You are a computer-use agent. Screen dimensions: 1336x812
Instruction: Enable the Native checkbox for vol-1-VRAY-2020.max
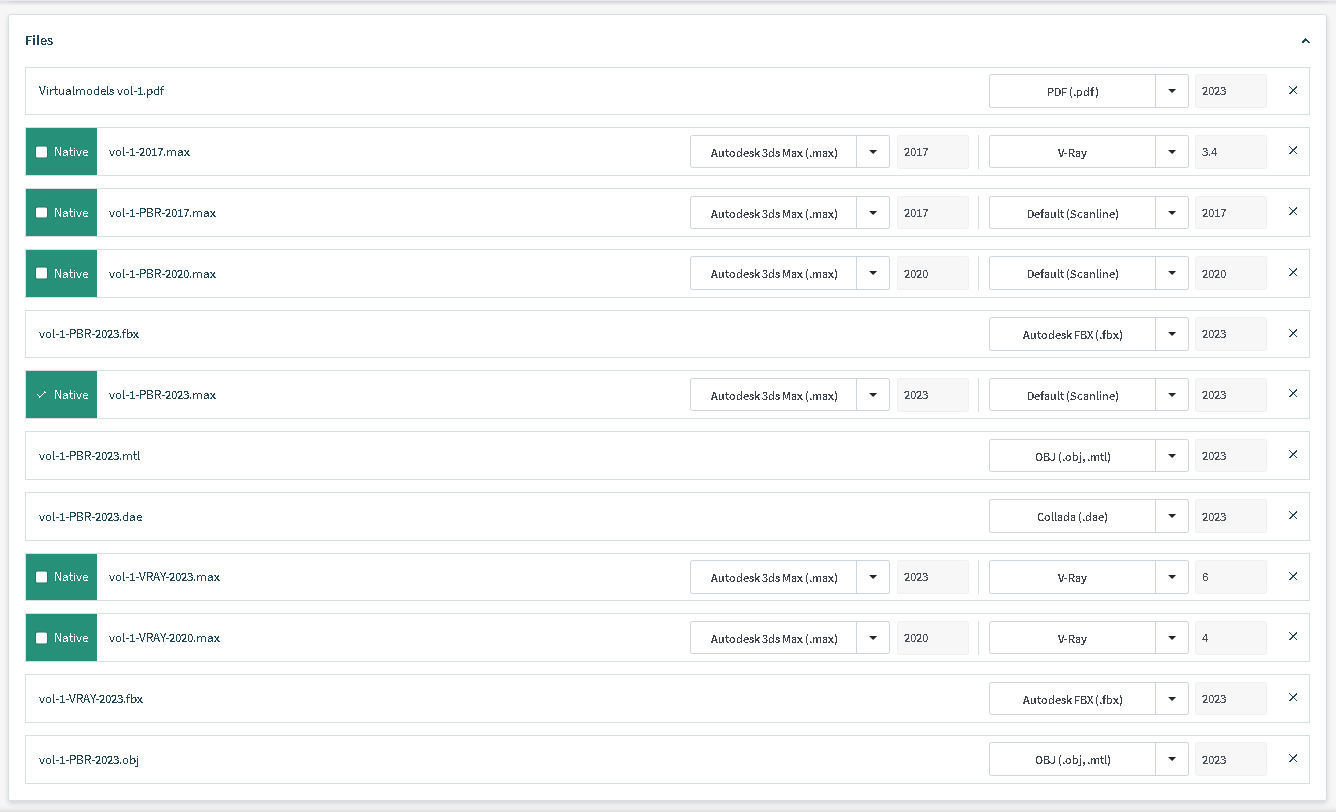click(x=41, y=638)
